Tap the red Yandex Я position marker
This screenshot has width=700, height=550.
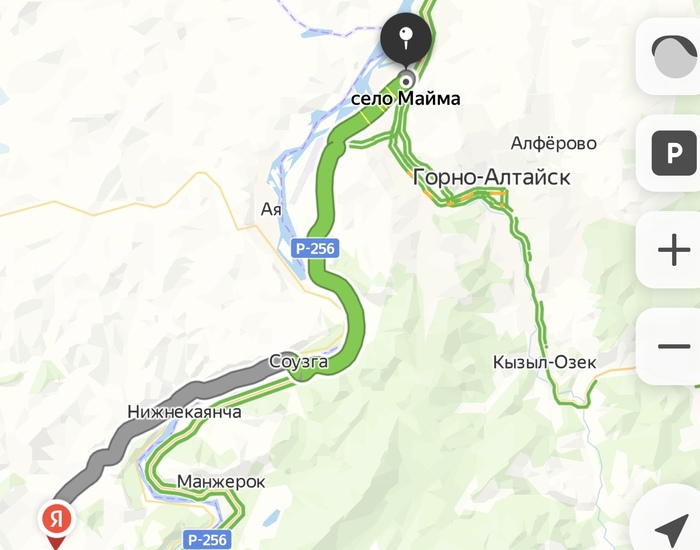56,523
